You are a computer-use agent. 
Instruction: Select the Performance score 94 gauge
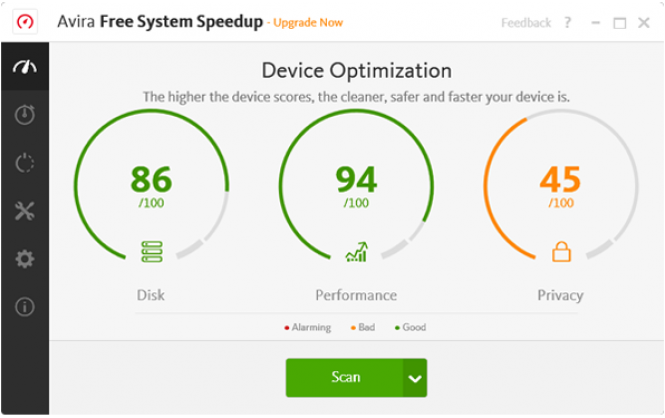356,186
